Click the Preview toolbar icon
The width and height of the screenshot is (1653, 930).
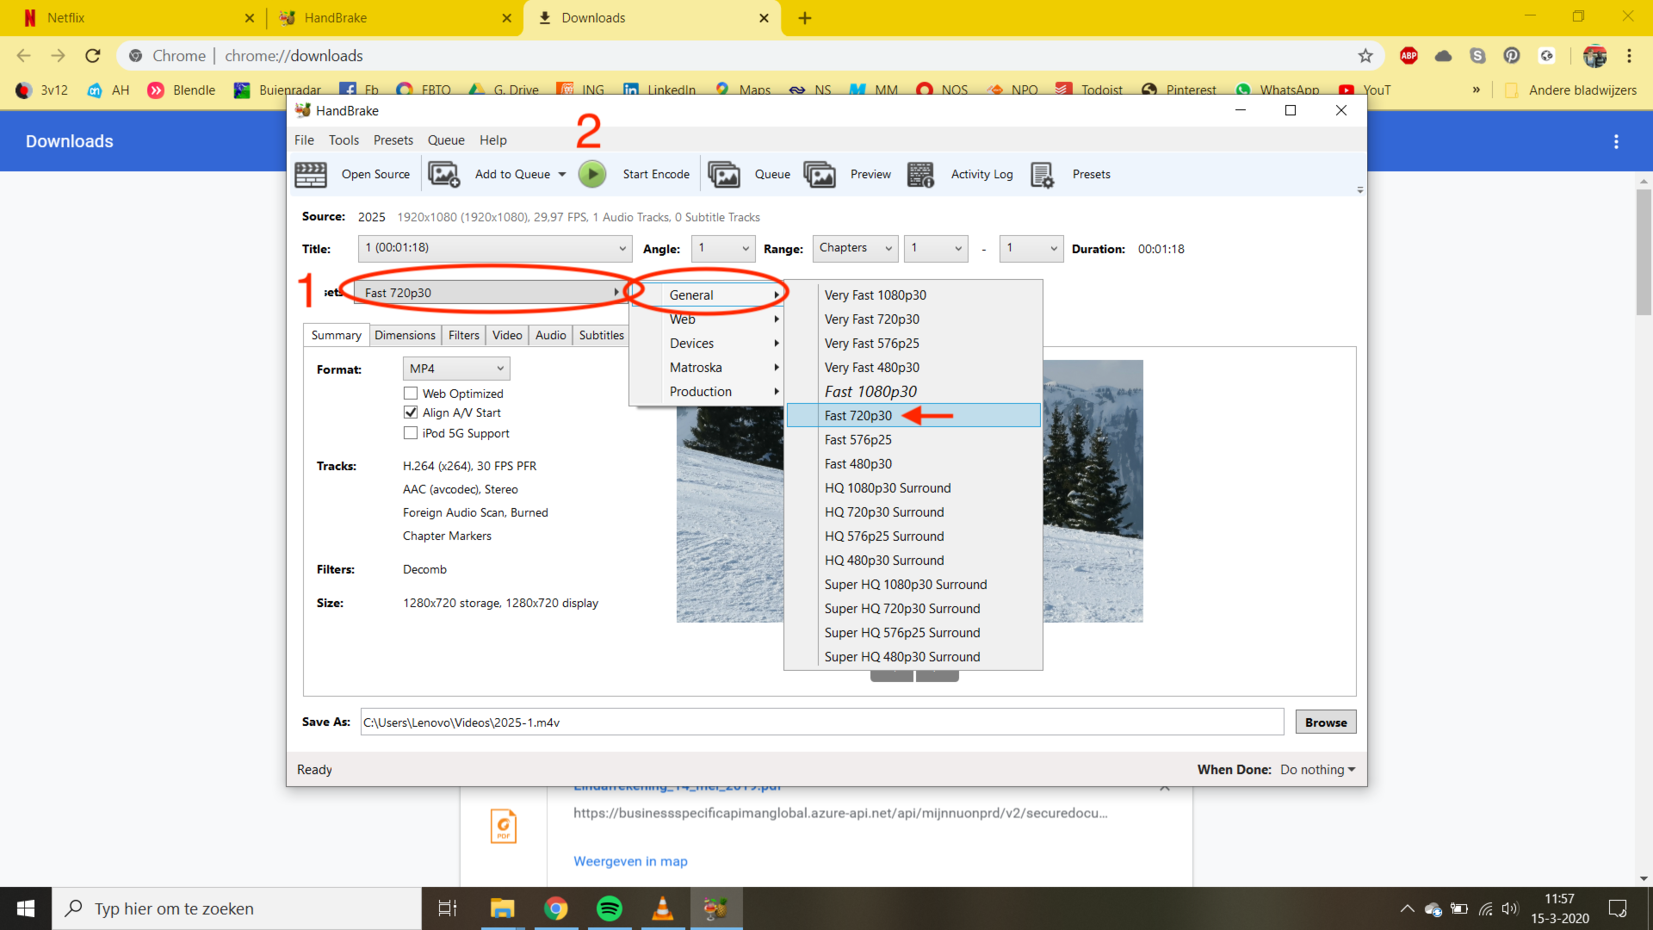click(820, 174)
